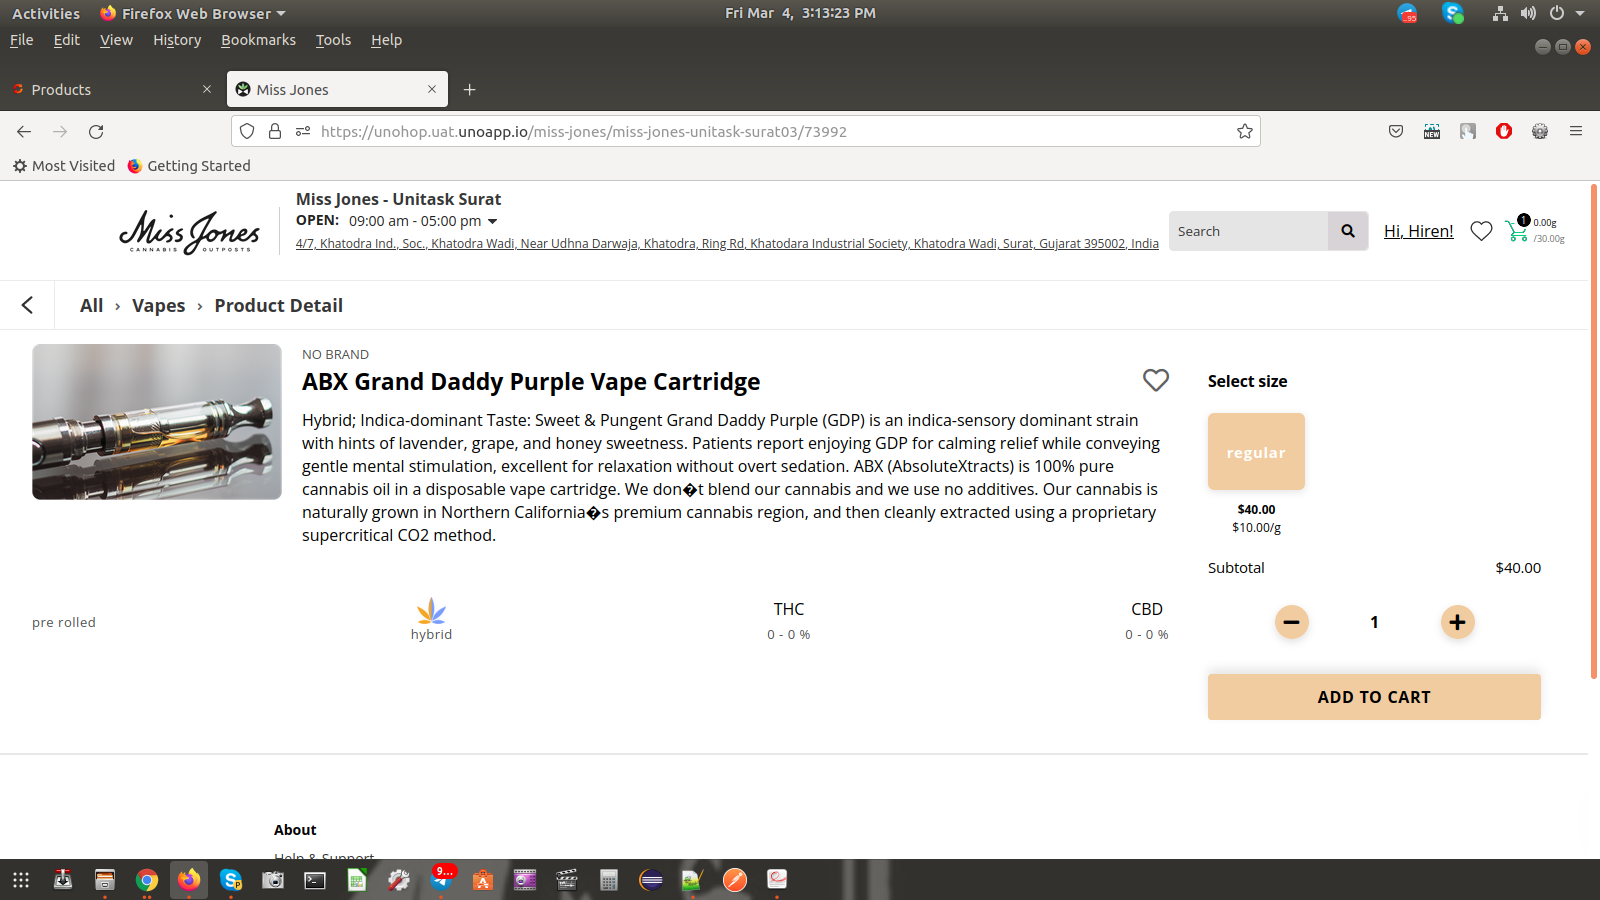Go to Vapes breadcrumb link
1600x900 pixels.
(158, 306)
